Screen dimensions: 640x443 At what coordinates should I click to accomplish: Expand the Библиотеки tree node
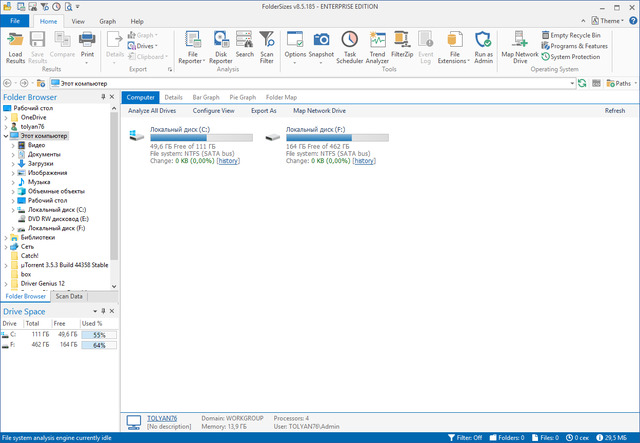click(x=5, y=237)
